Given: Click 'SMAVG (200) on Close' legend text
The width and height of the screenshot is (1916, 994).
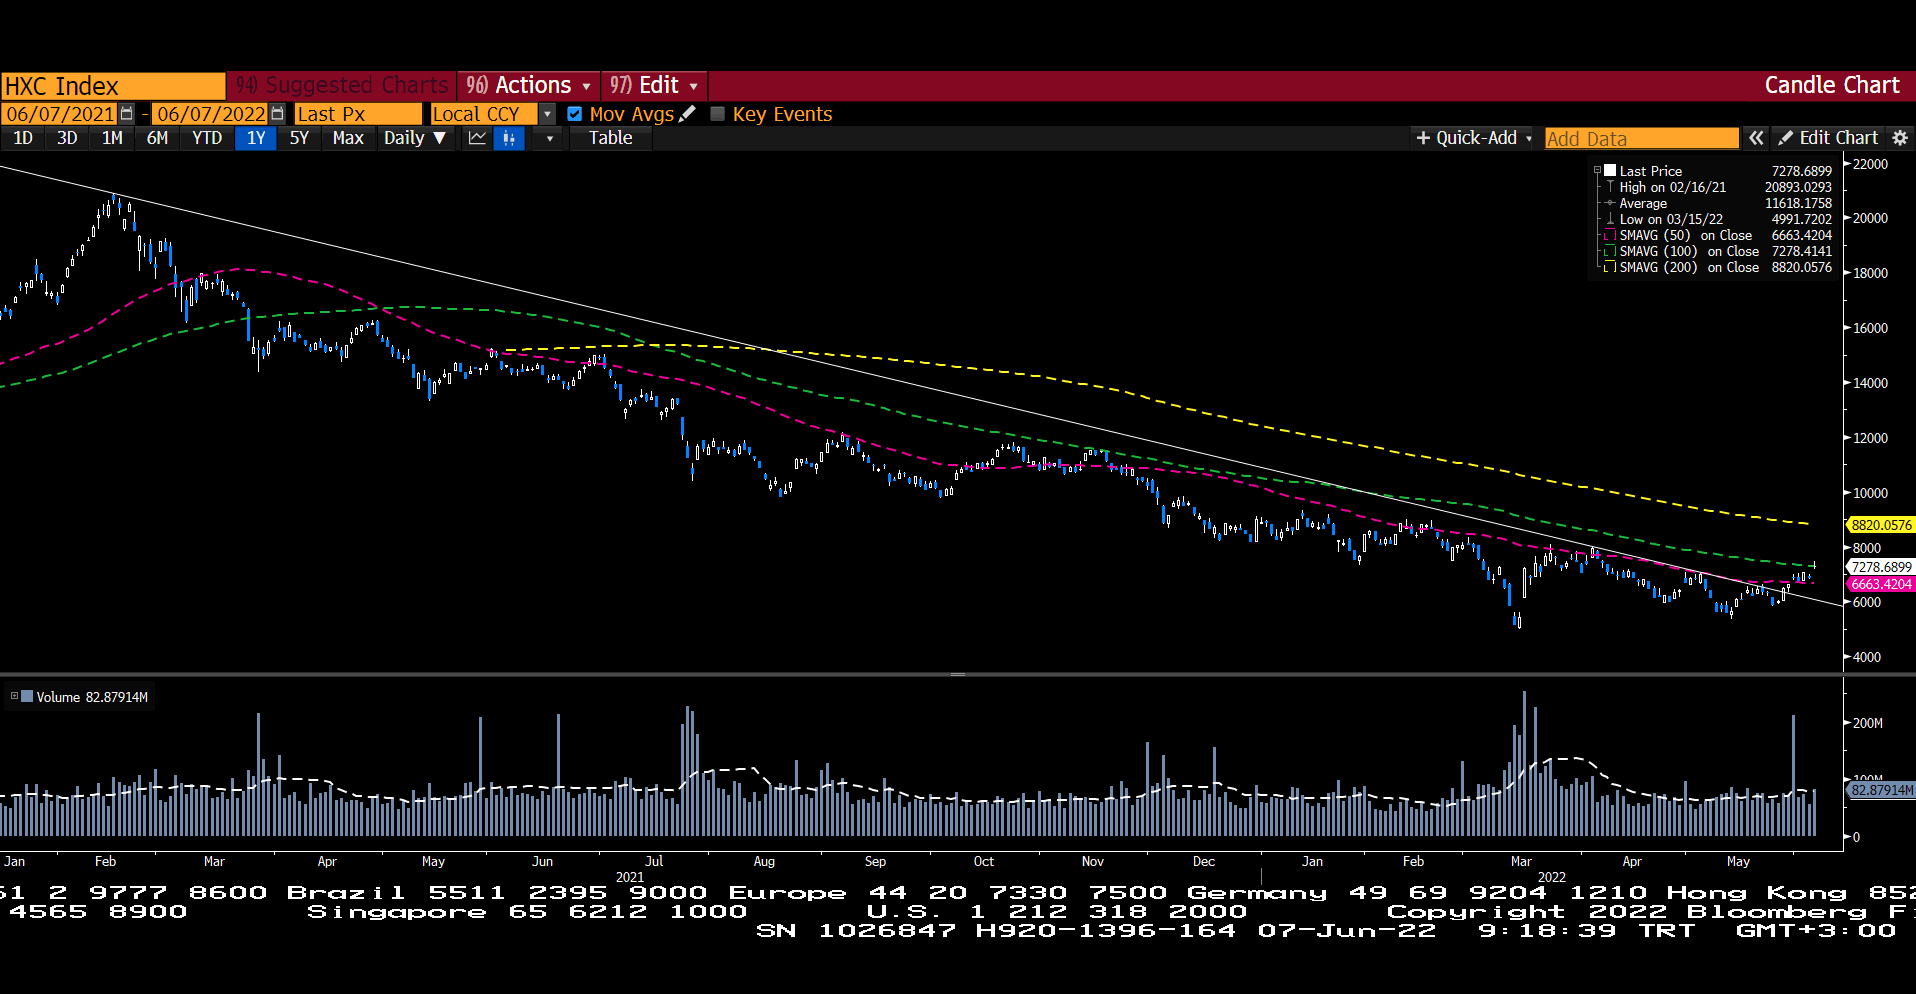Looking at the screenshot, I should [1689, 267].
